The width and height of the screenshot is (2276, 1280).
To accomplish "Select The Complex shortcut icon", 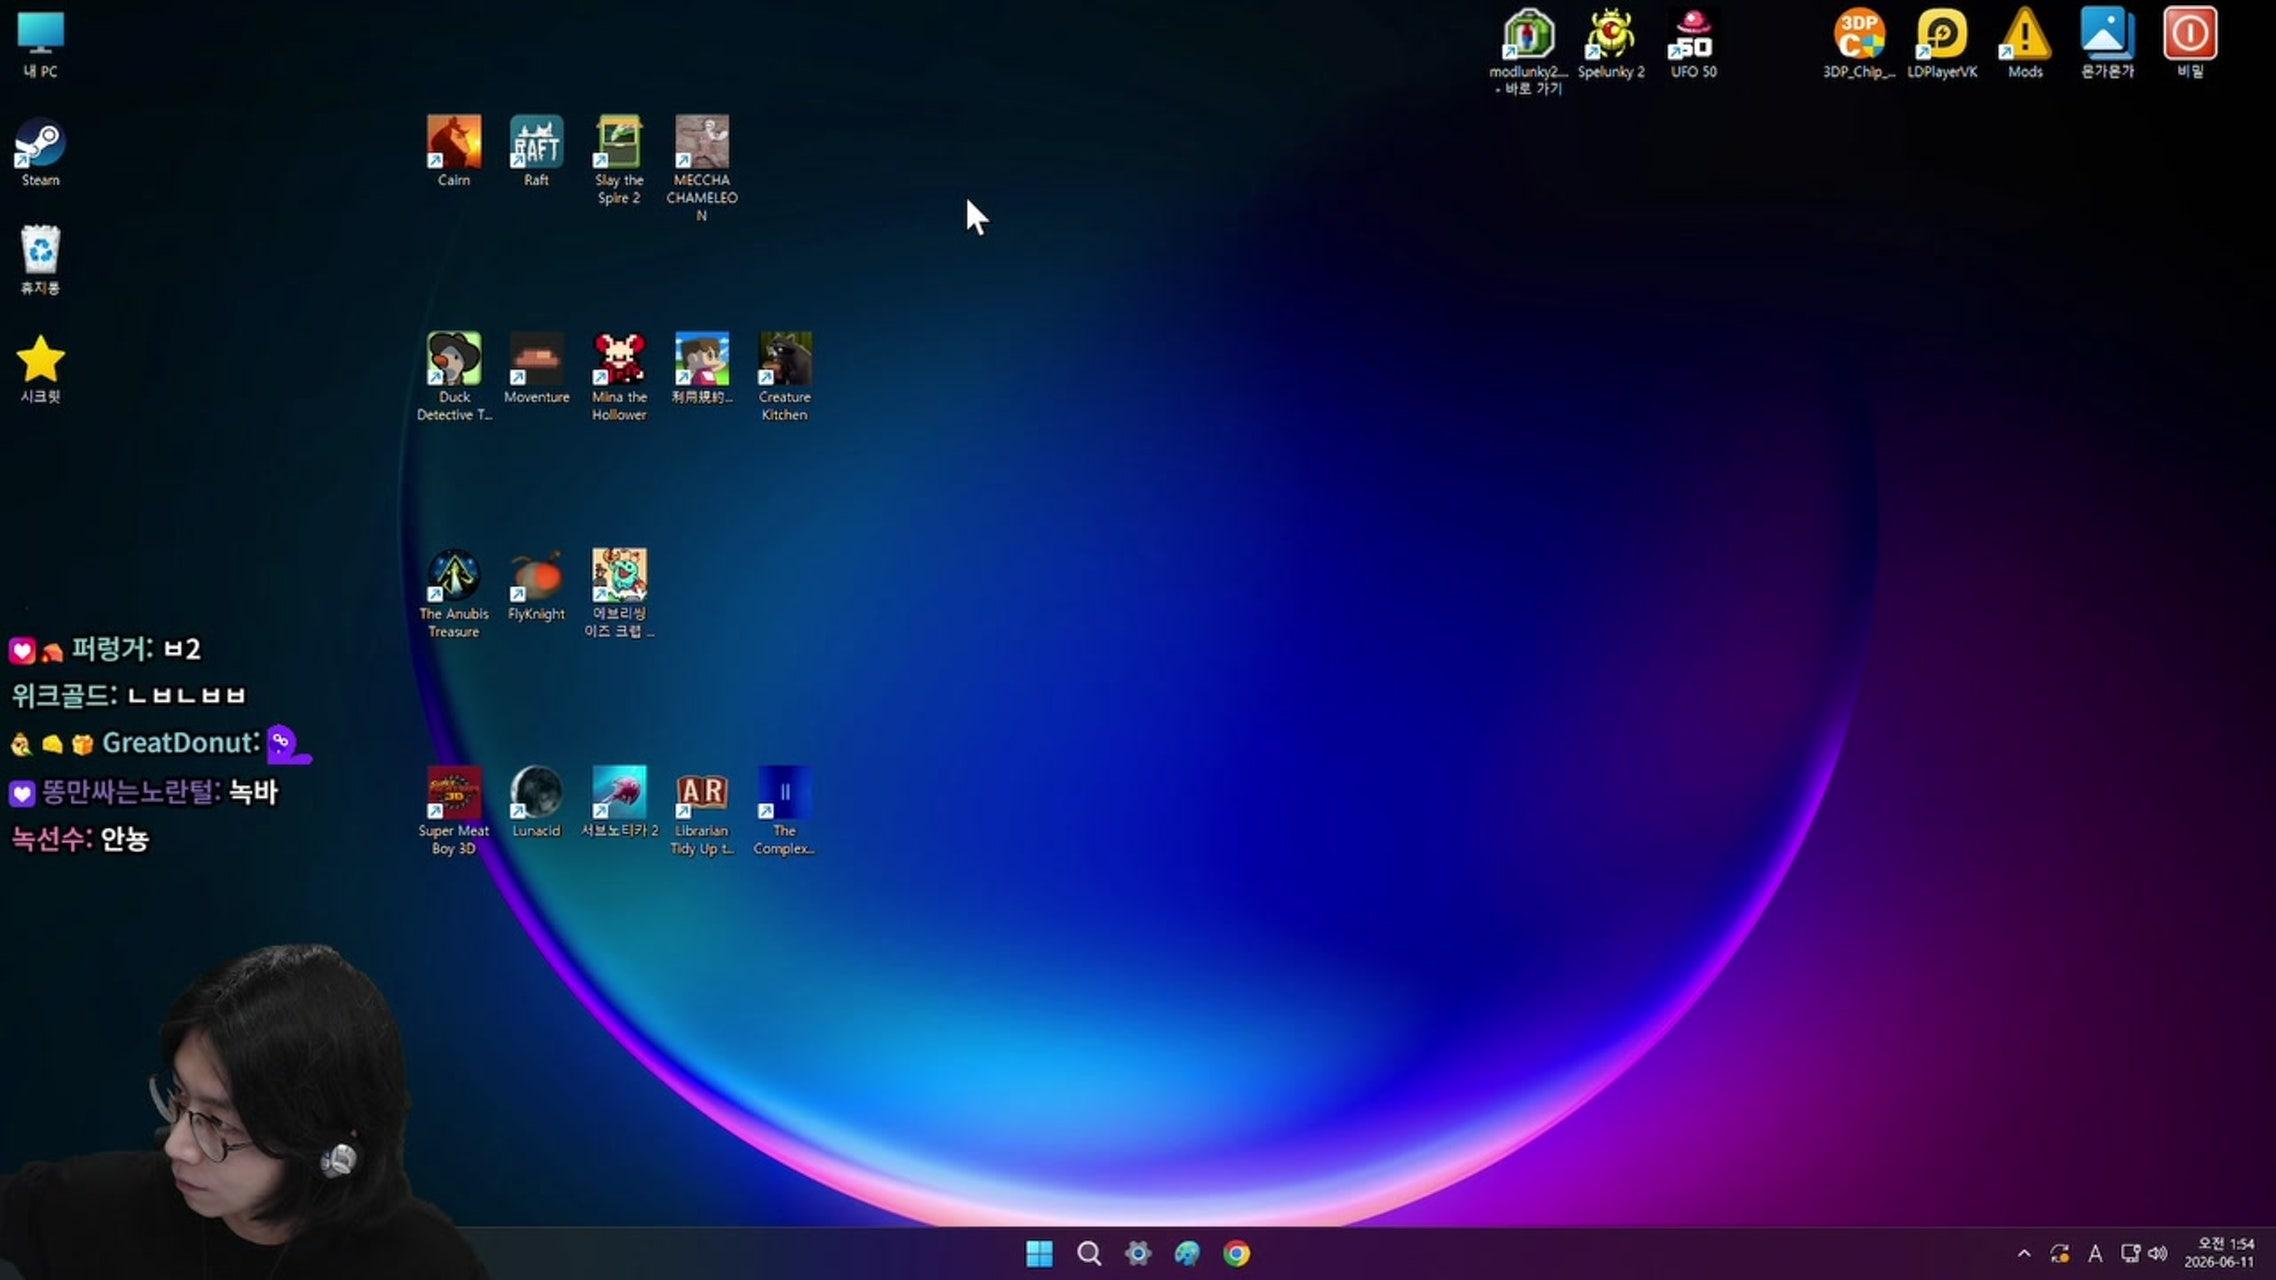I will click(x=784, y=811).
